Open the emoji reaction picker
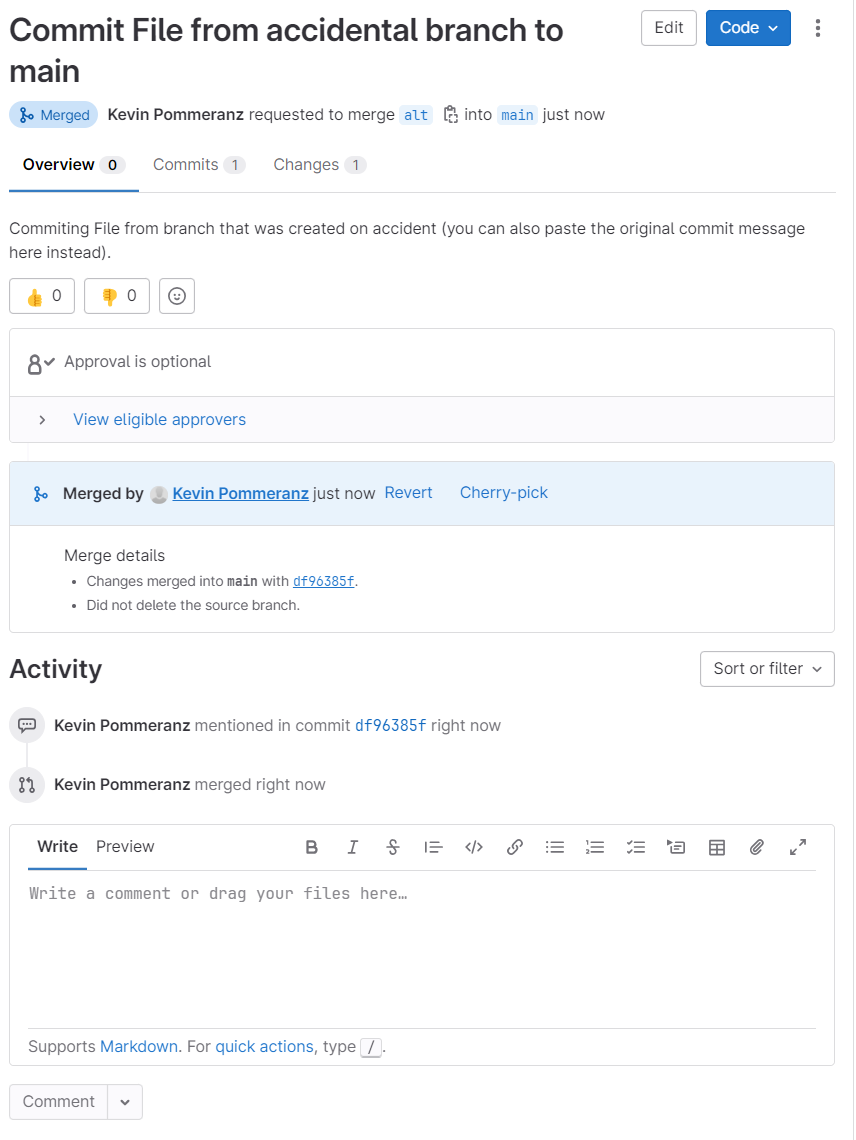856x1140 pixels. pos(177,296)
